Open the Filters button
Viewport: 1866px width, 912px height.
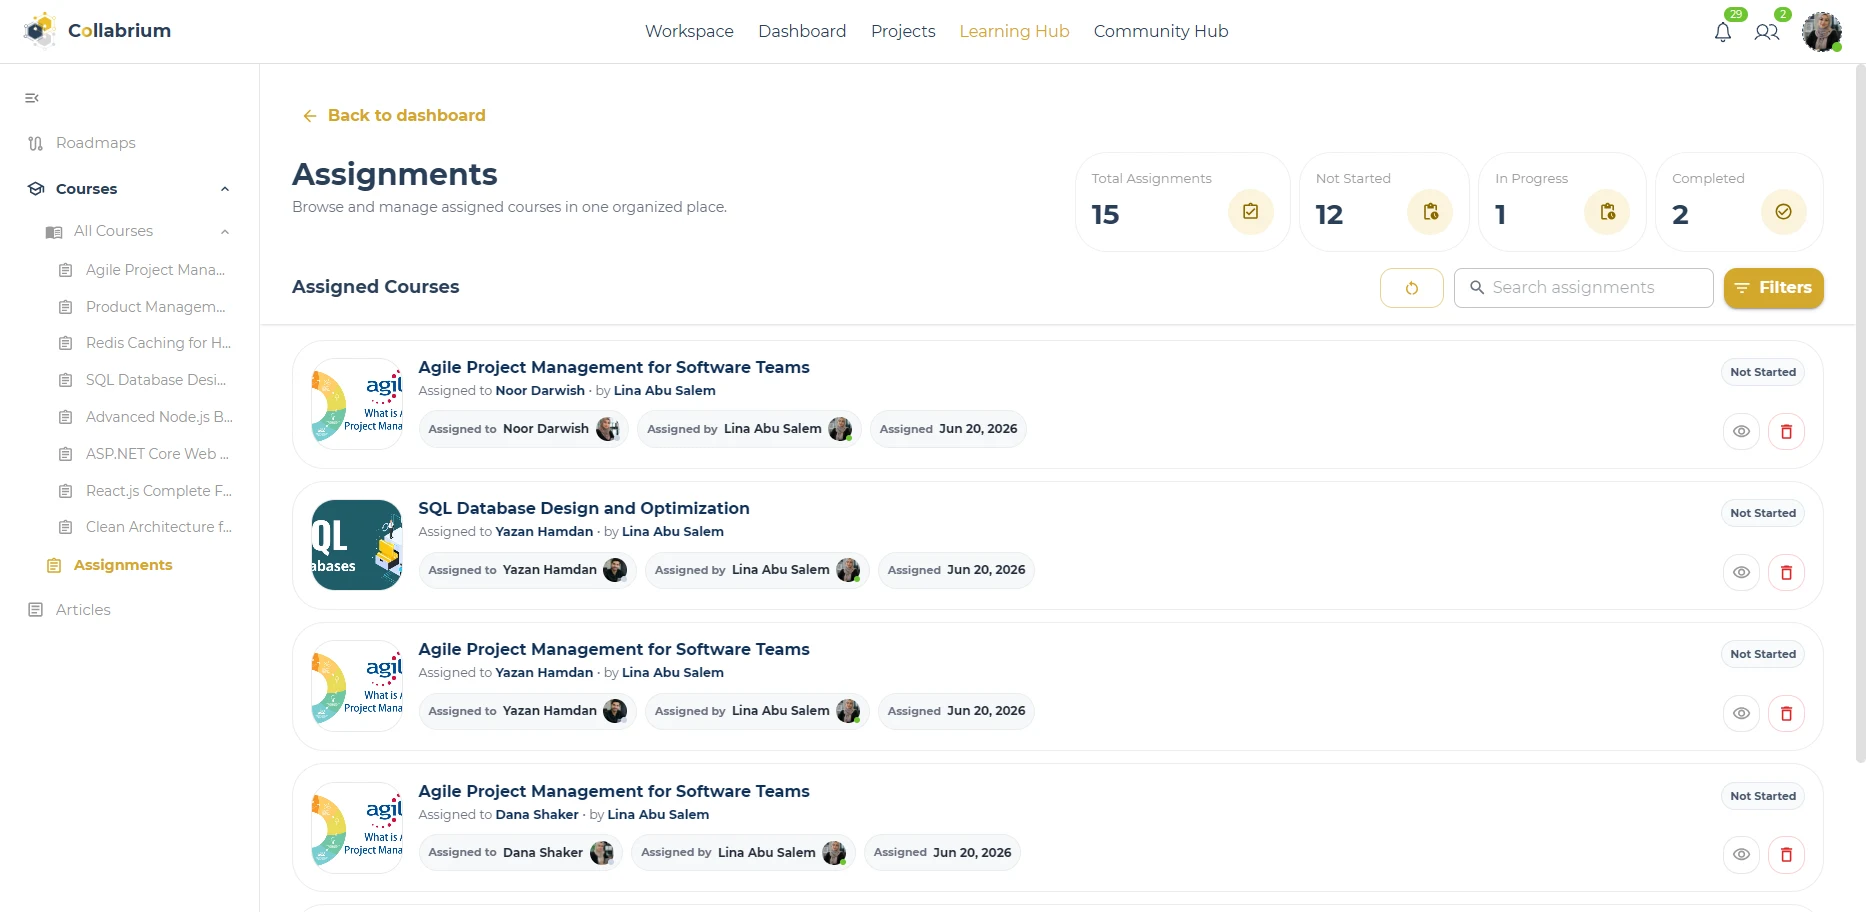click(x=1773, y=288)
